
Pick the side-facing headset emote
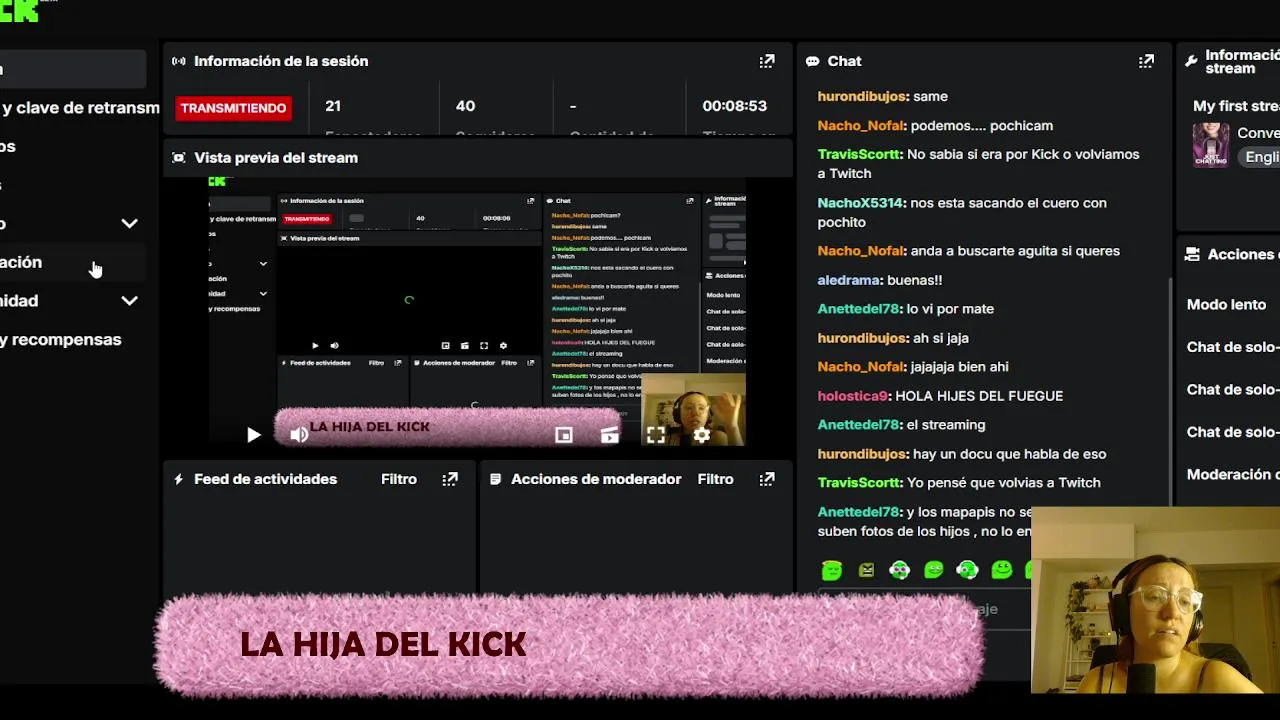[967, 570]
